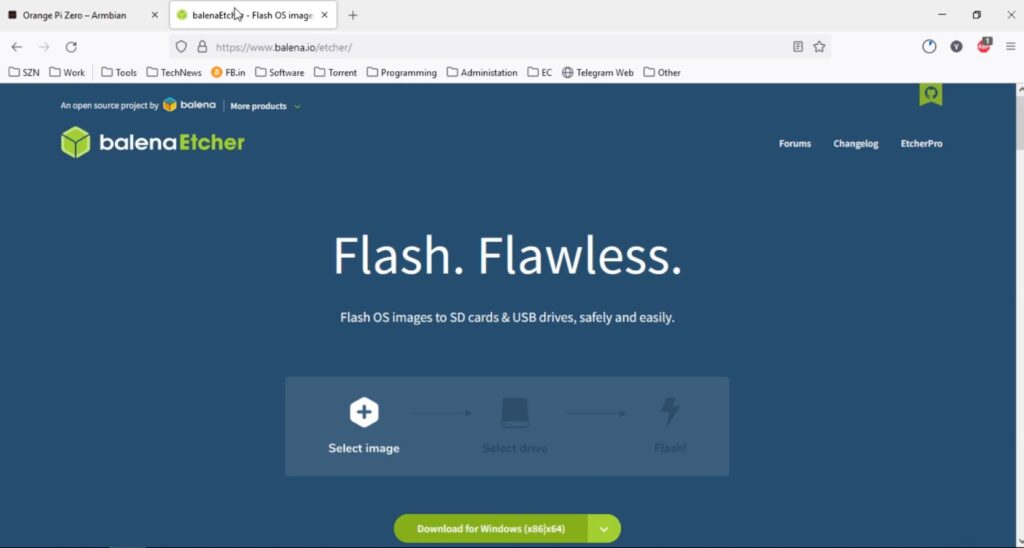1024x548 pixels.
Task: Open a new browser tab
Action: [353, 15]
